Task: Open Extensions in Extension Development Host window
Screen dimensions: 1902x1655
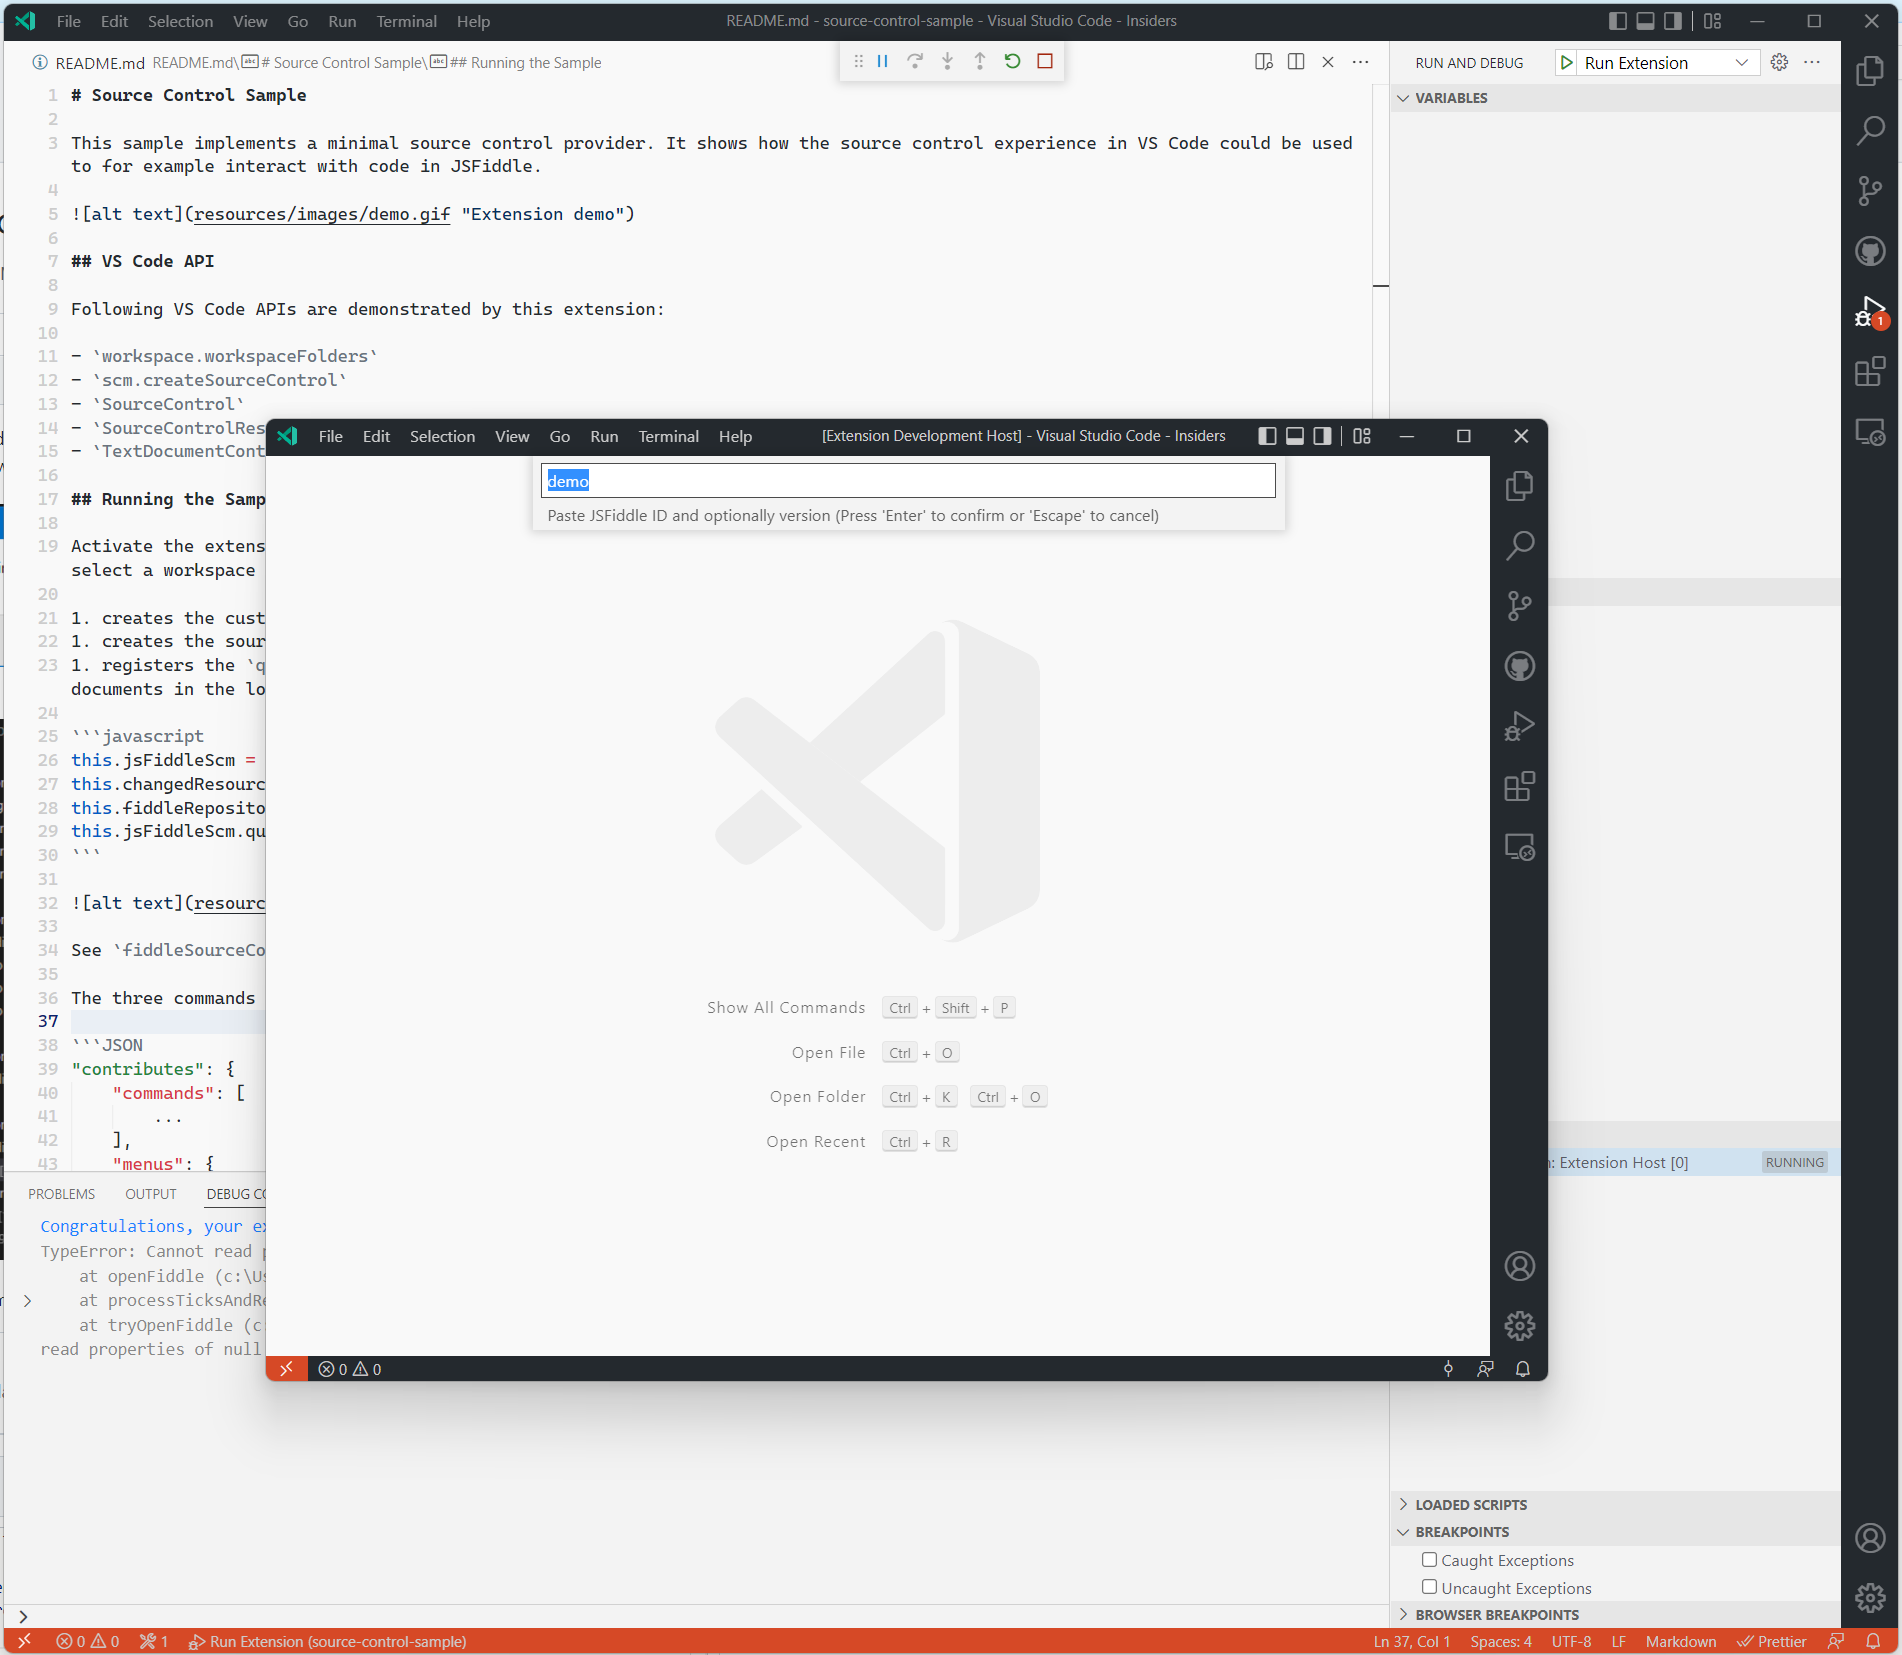Action: pyautogui.click(x=1519, y=787)
